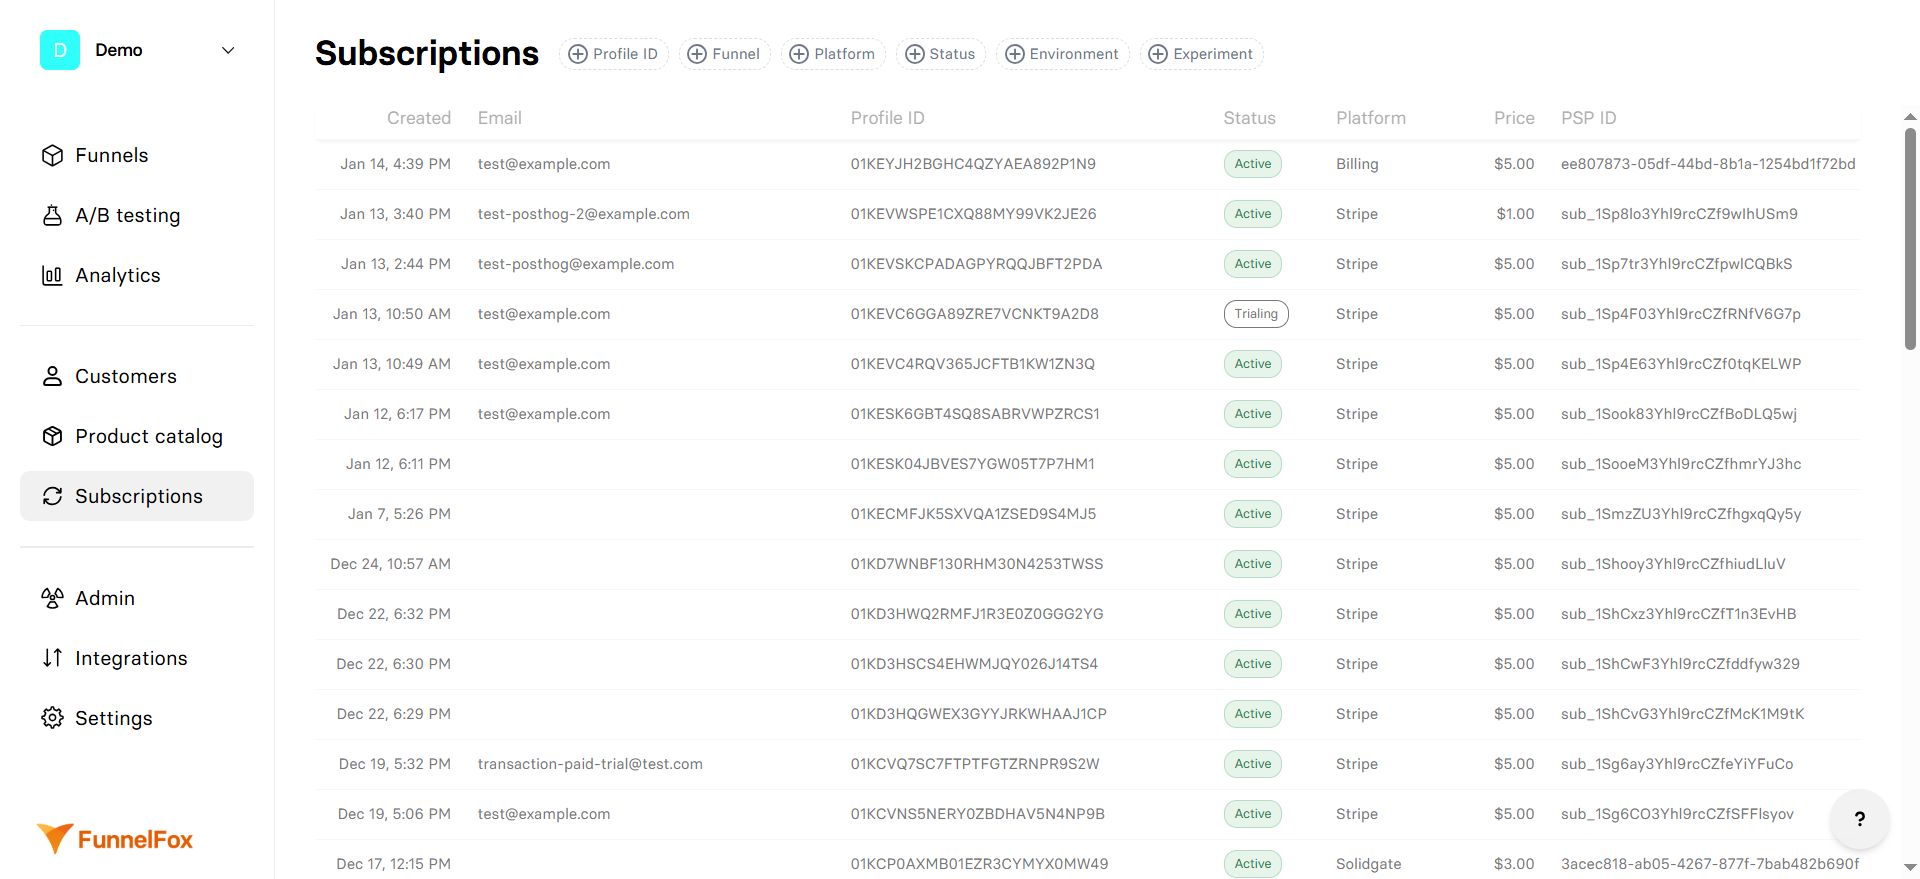Select profile ID 01KEYJH2BGHC4QZYAEA892P1N9
The width and height of the screenshot is (1920, 879).
(973, 164)
